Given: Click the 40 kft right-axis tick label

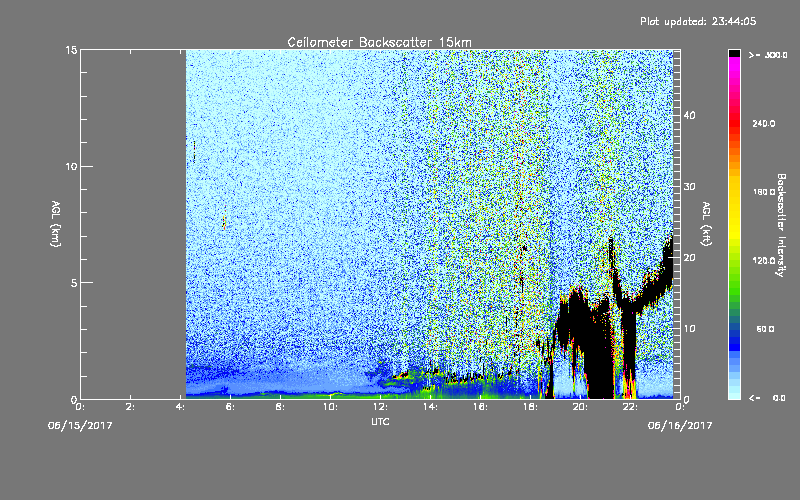Looking at the screenshot, I should click(x=689, y=115).
